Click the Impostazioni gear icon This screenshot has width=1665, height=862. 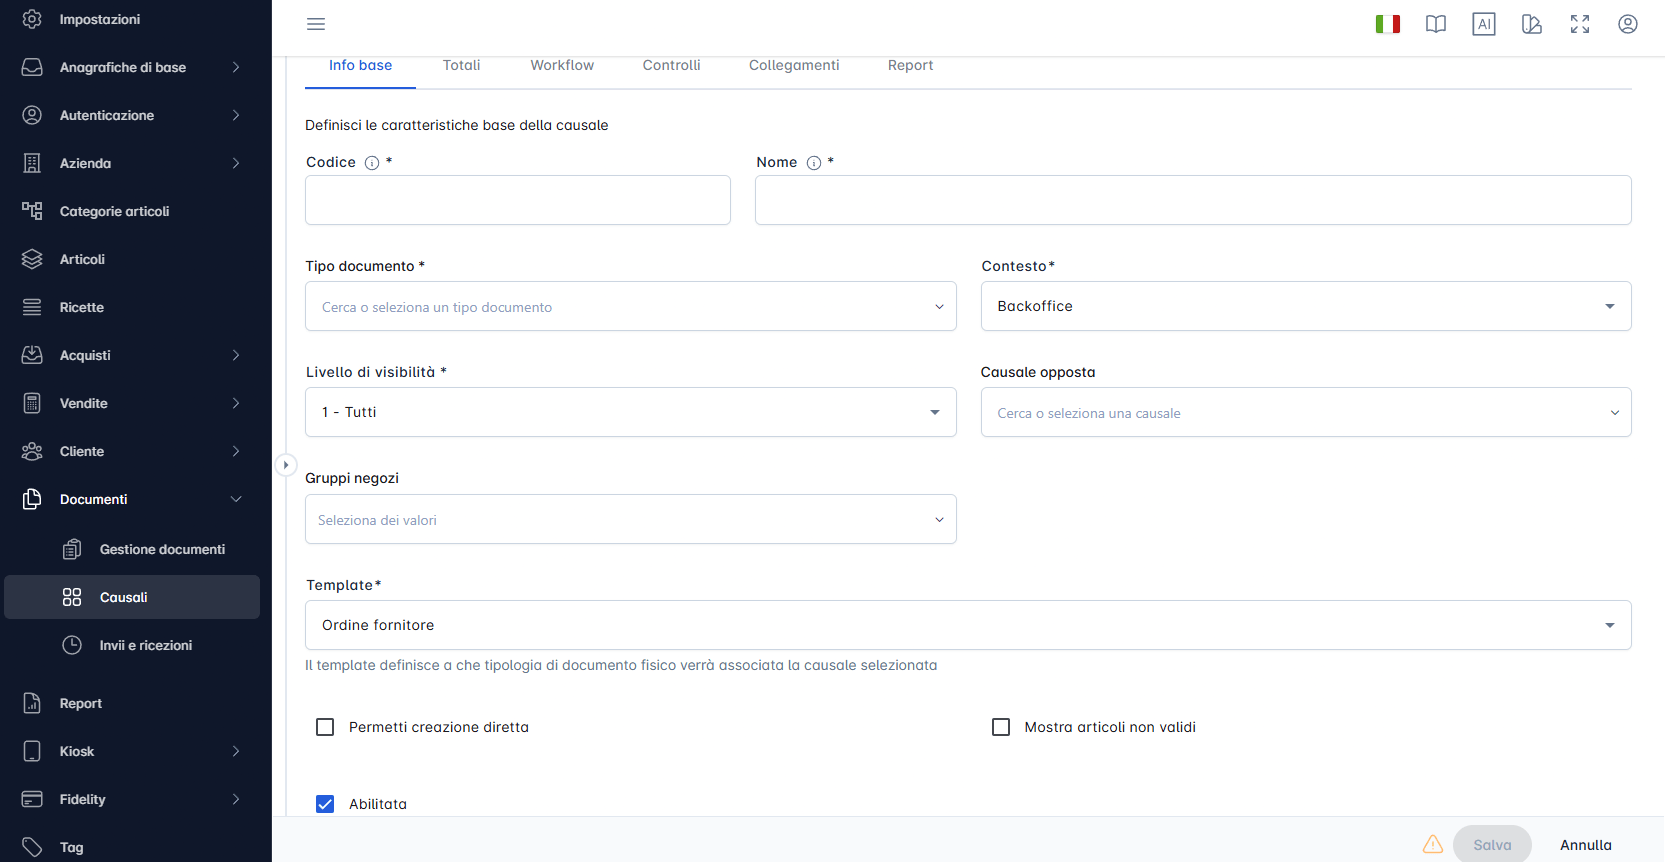pyautogui.click(x=32, y=19)
